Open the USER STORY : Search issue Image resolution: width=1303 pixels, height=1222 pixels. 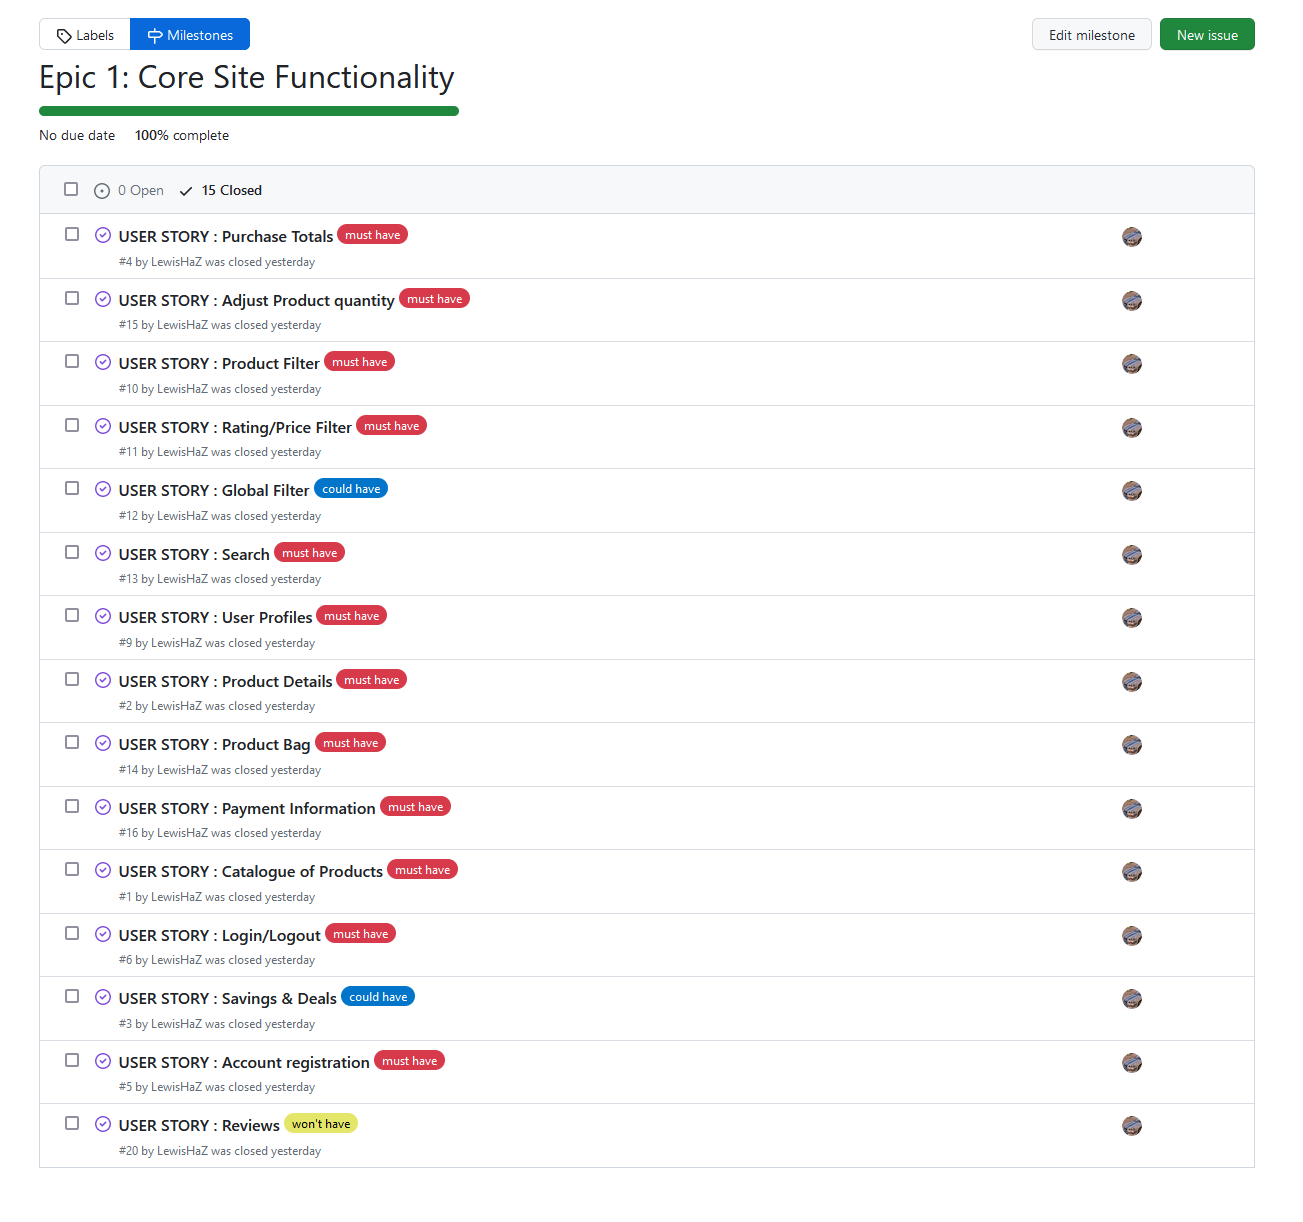click(194, 554)
